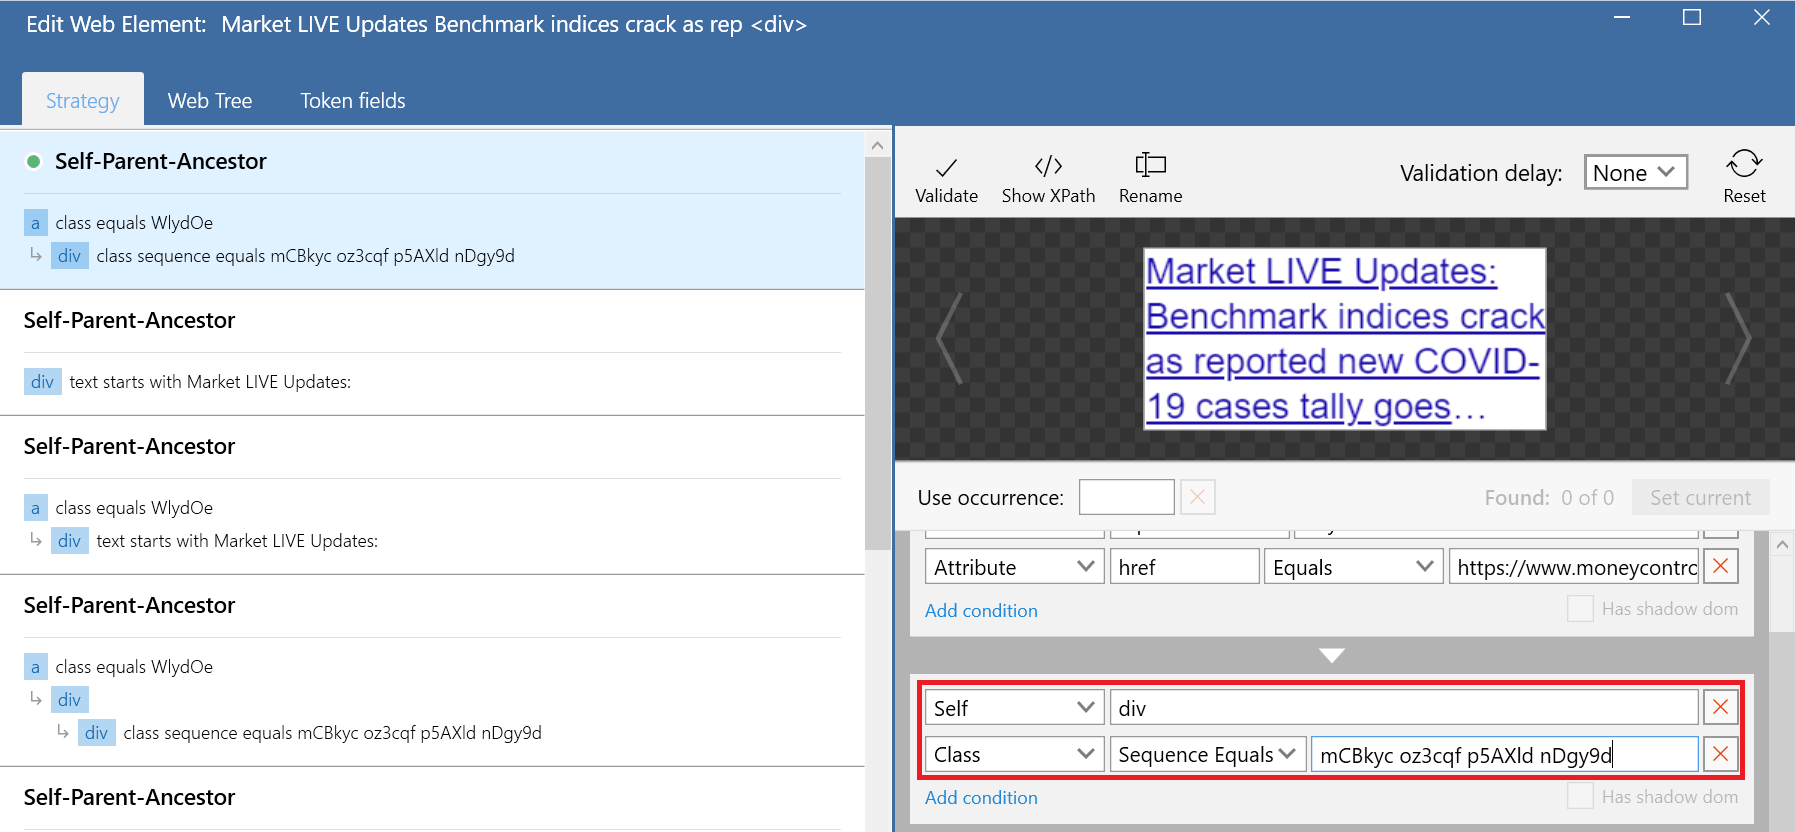Click the Validate checkmark icon
Viewport: 1795px width, 832px height.
pos(946,167)
